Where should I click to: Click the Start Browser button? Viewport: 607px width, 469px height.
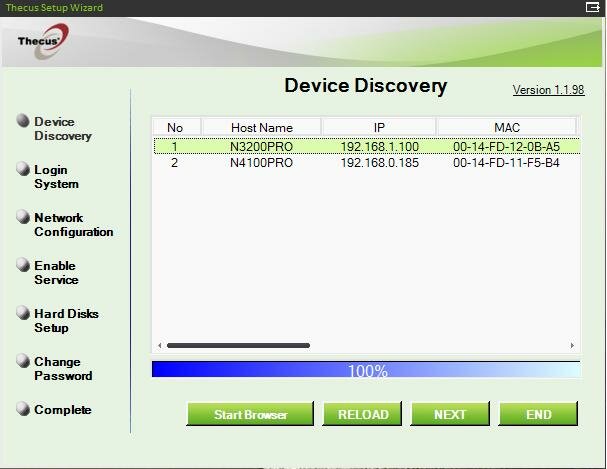click(x=250, y=414)
